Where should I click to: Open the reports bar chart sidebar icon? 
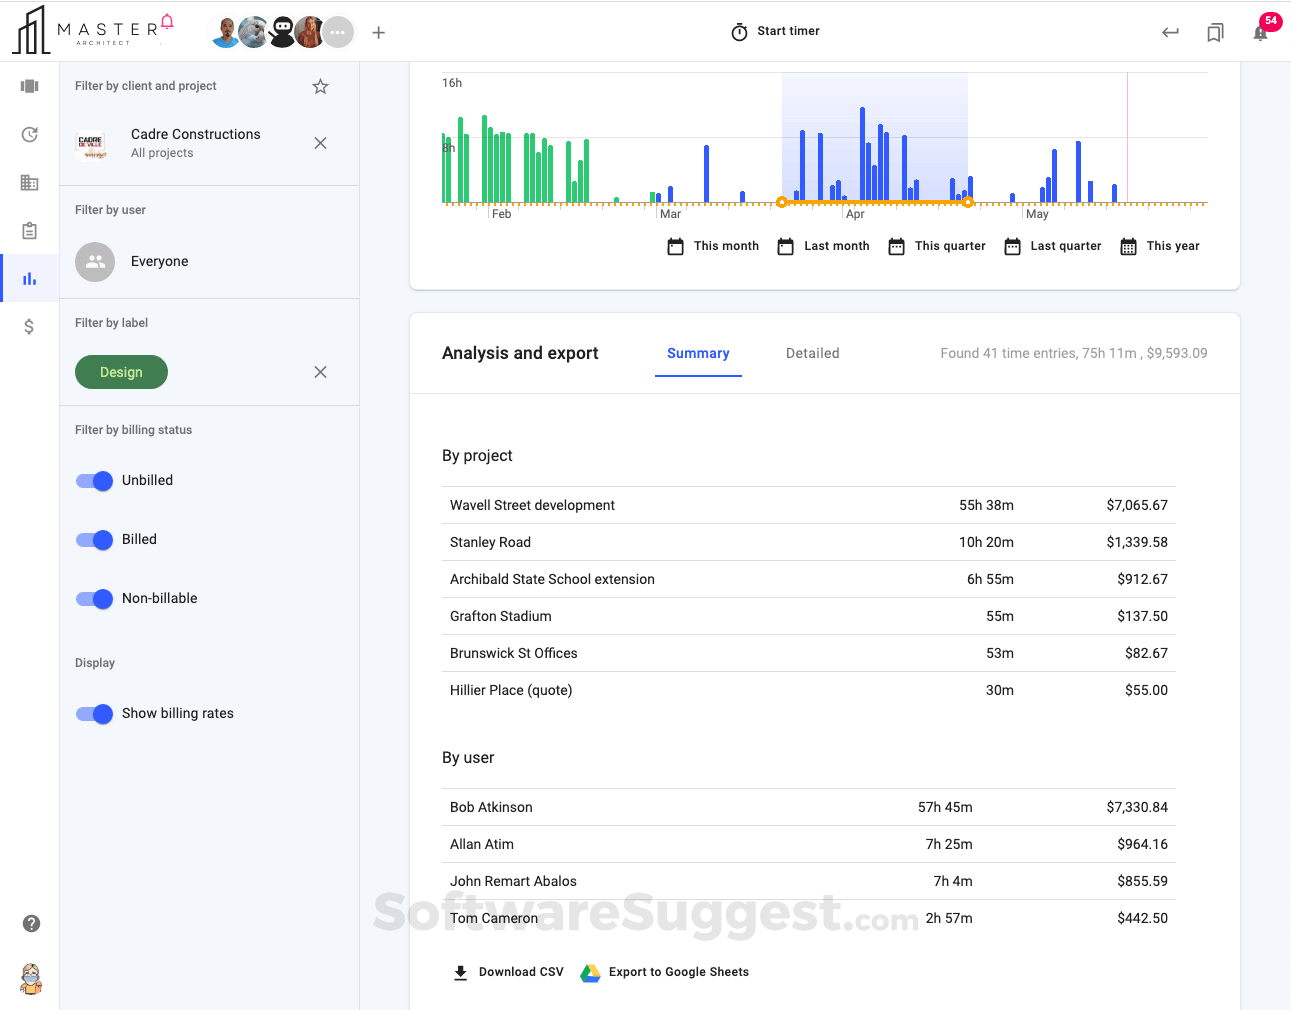[29, 279]
